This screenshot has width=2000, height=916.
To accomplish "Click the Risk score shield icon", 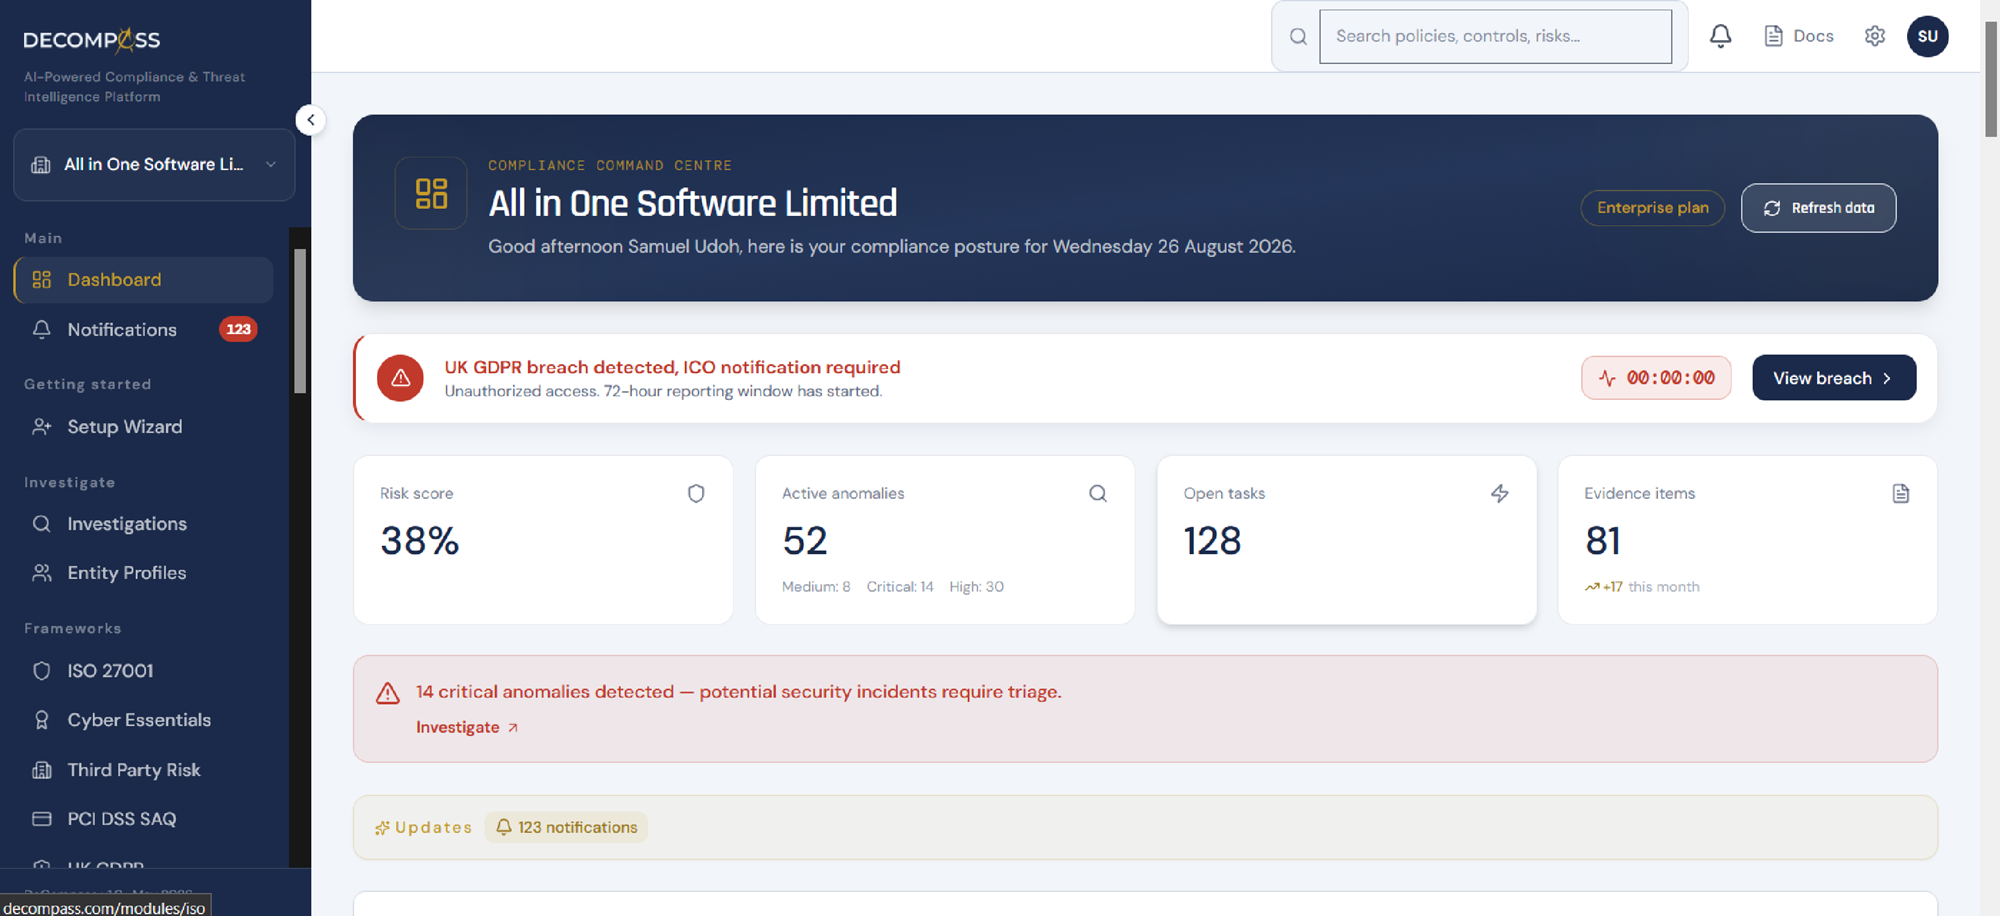I will pyautogui.click(x=696, y=493).
